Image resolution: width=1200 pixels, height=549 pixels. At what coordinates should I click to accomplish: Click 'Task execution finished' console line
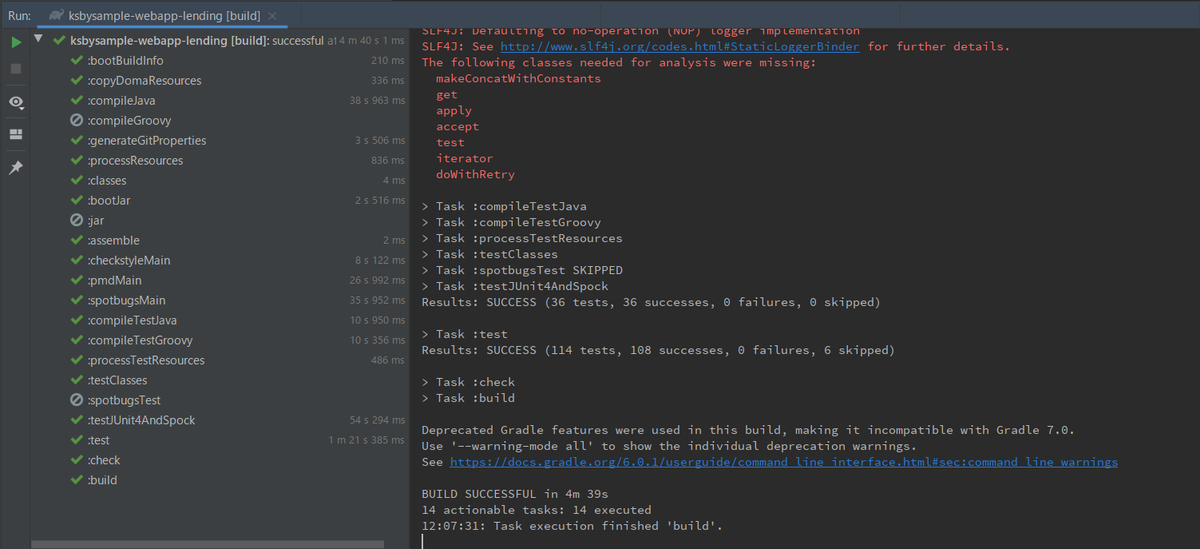[572, 526]
